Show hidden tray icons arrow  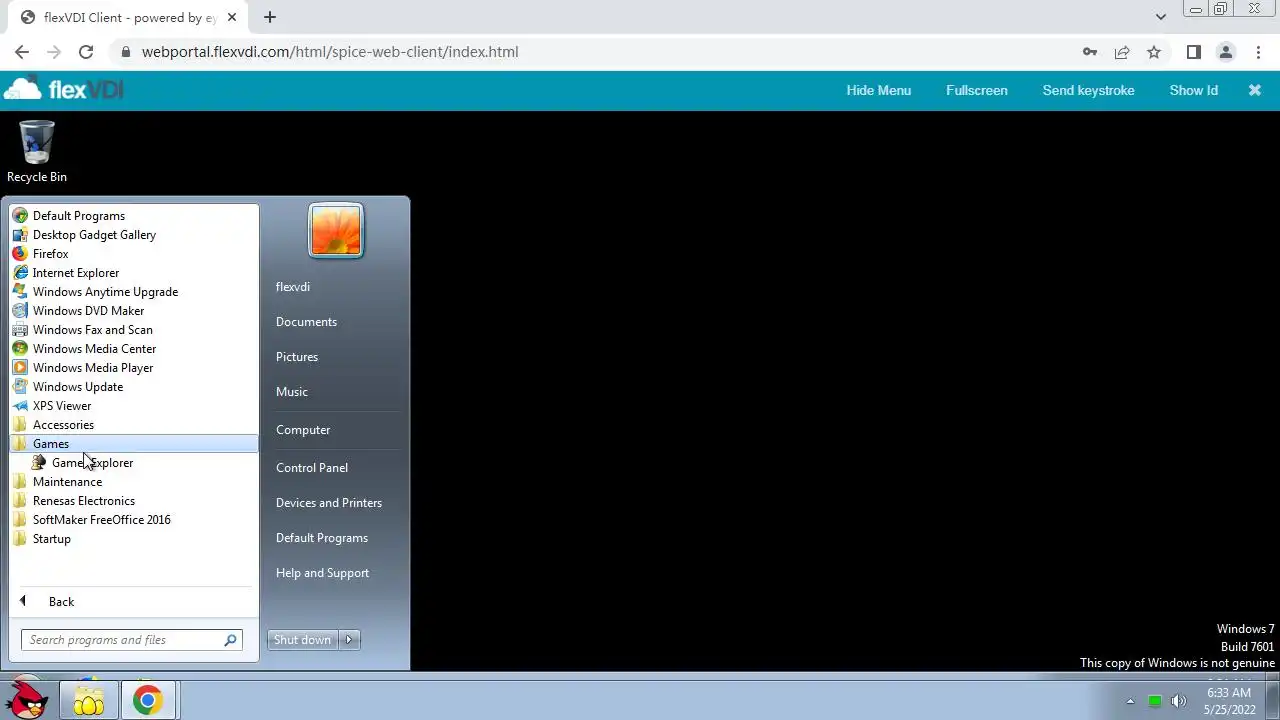point(1130,701)
